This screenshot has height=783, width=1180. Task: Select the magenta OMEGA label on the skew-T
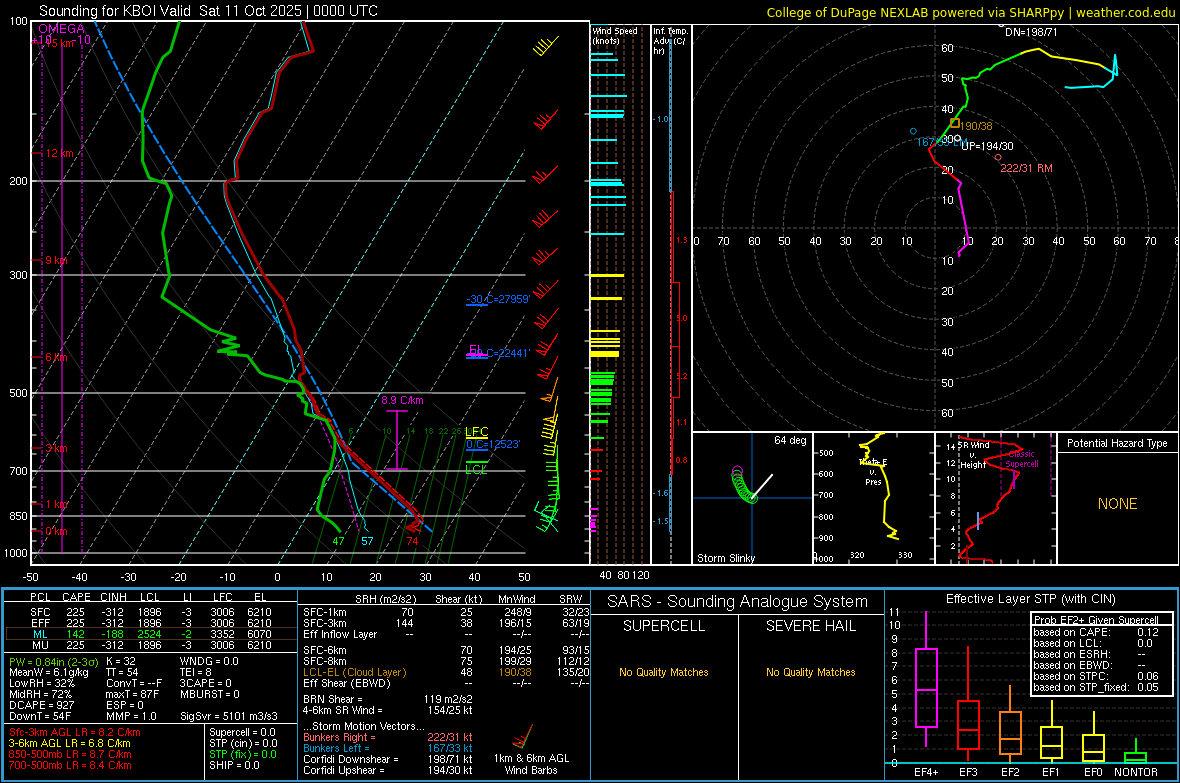(x=61, y=29)
